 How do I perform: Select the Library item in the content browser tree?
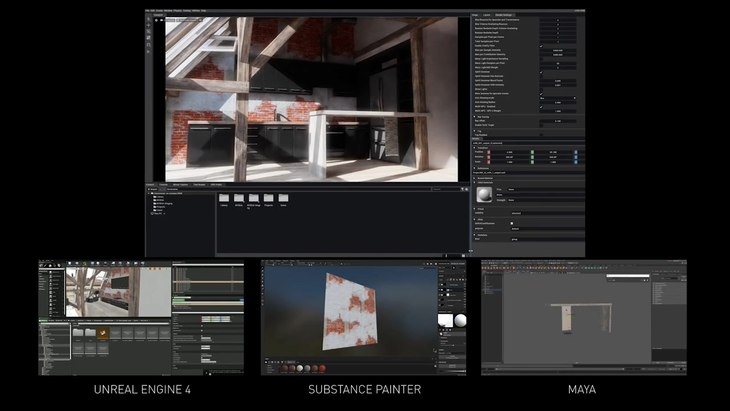(158, 197)
